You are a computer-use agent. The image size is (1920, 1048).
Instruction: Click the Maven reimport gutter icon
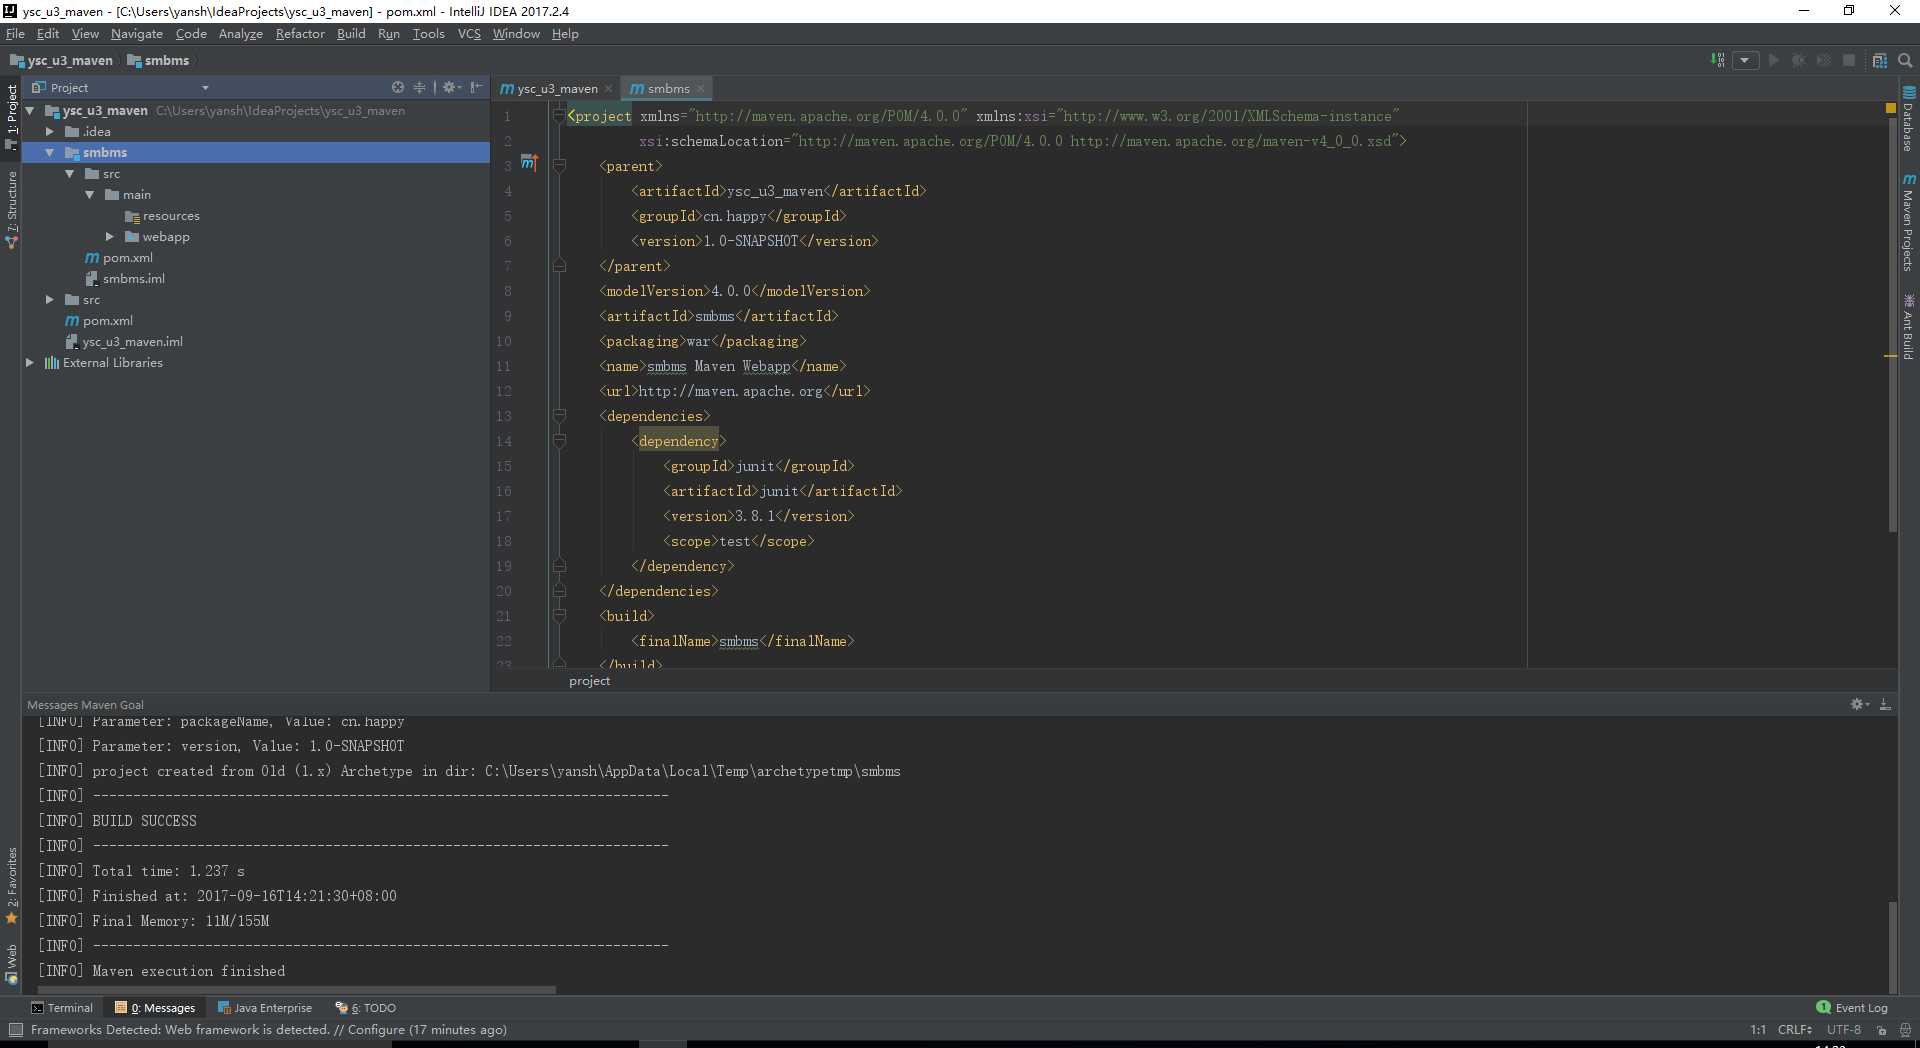529,163
